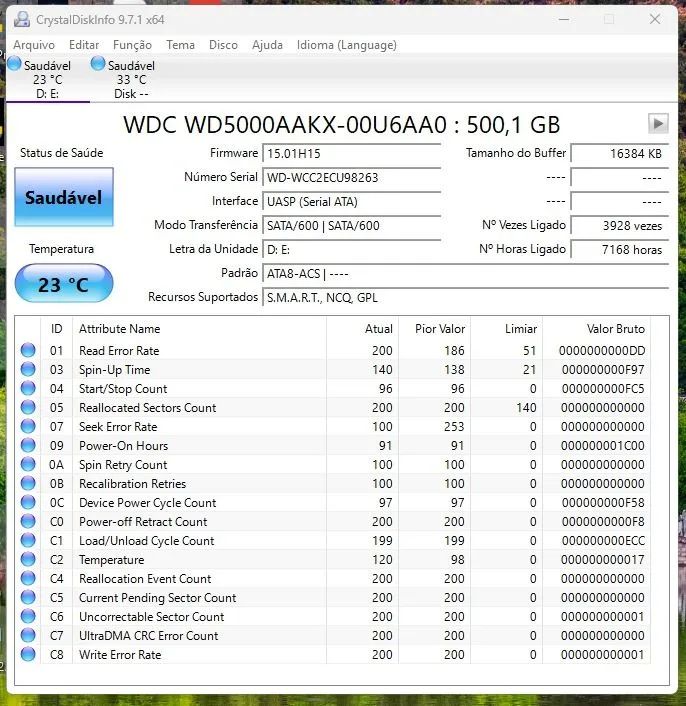The width and height of the screenshot is (686, 706).
Task: Click the status icon for Temperature attribute
Action: 28,559
